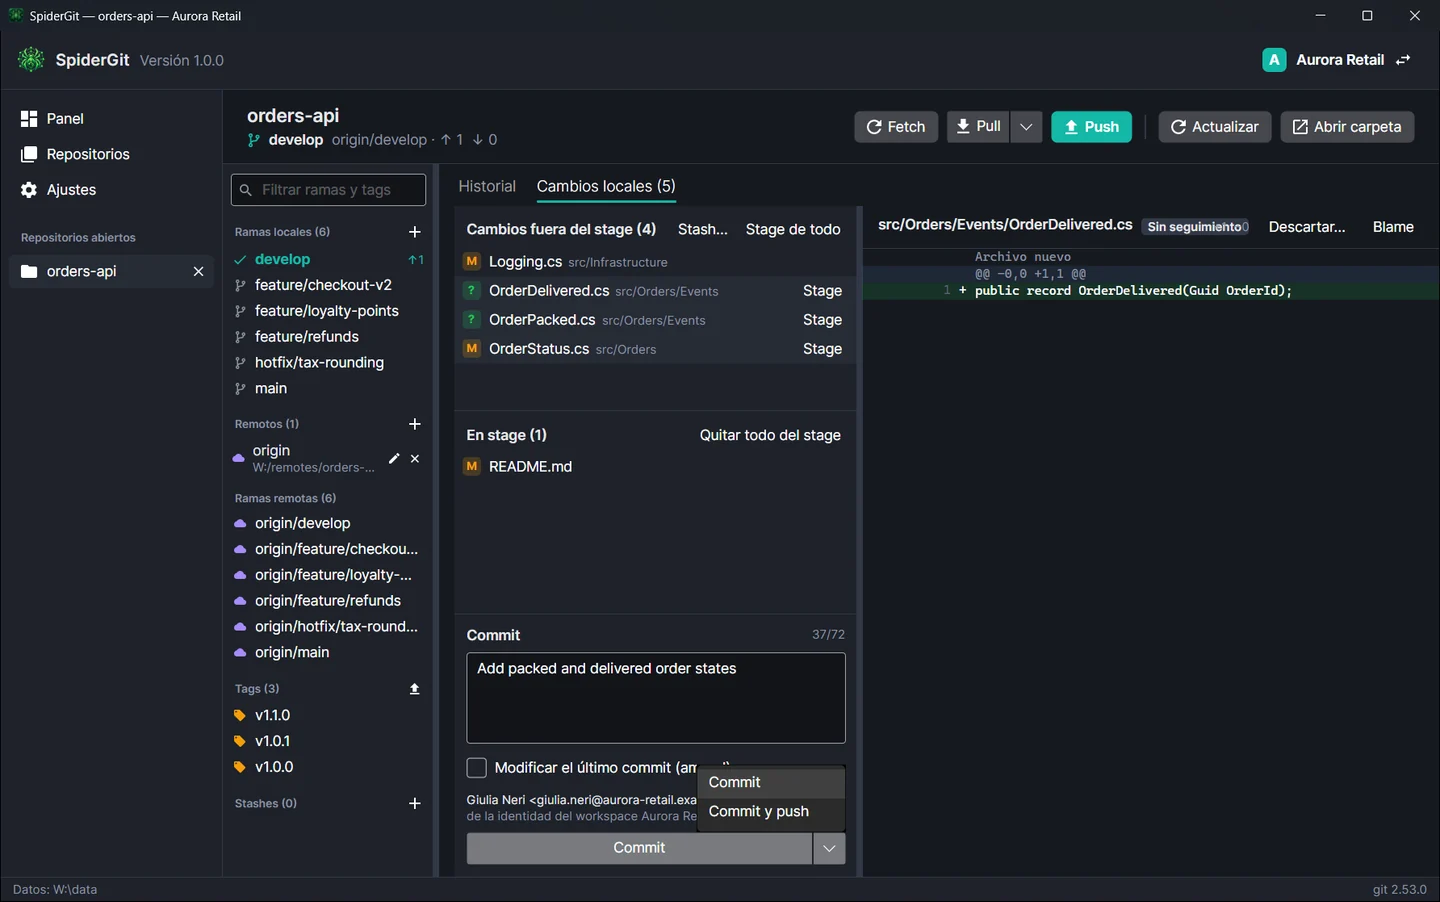
Task: Click Descartar... for OrderDelivered.cs
Action: (x=1307, y=227)
